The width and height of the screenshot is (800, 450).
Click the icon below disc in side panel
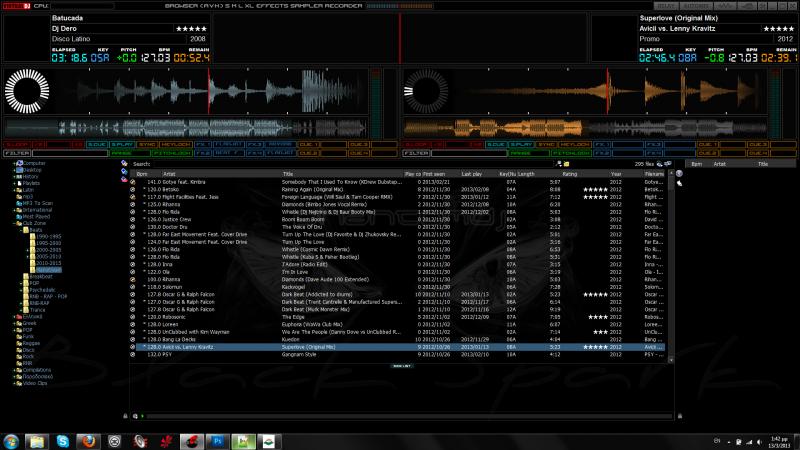[679, 183]
